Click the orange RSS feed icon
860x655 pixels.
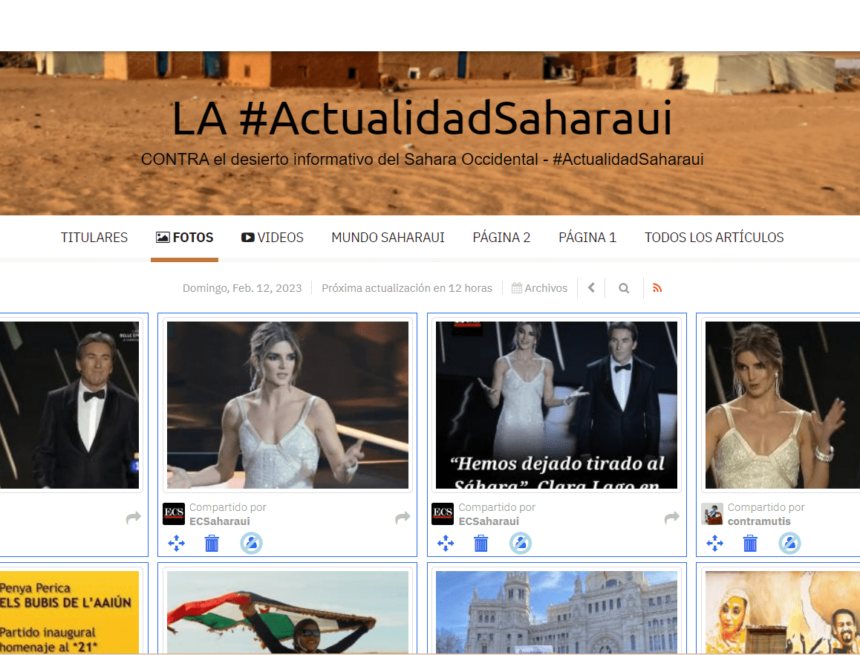(x=657, y=288)
